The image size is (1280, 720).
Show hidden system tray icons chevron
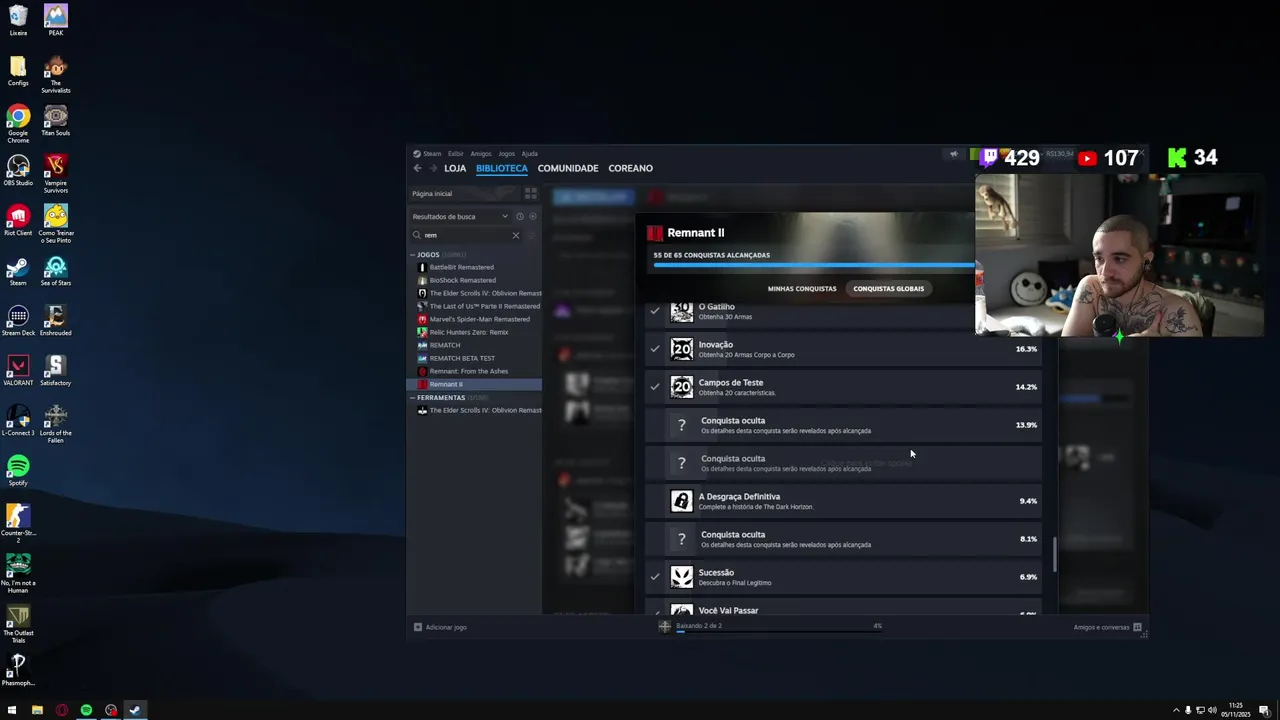pos(1175,710)
